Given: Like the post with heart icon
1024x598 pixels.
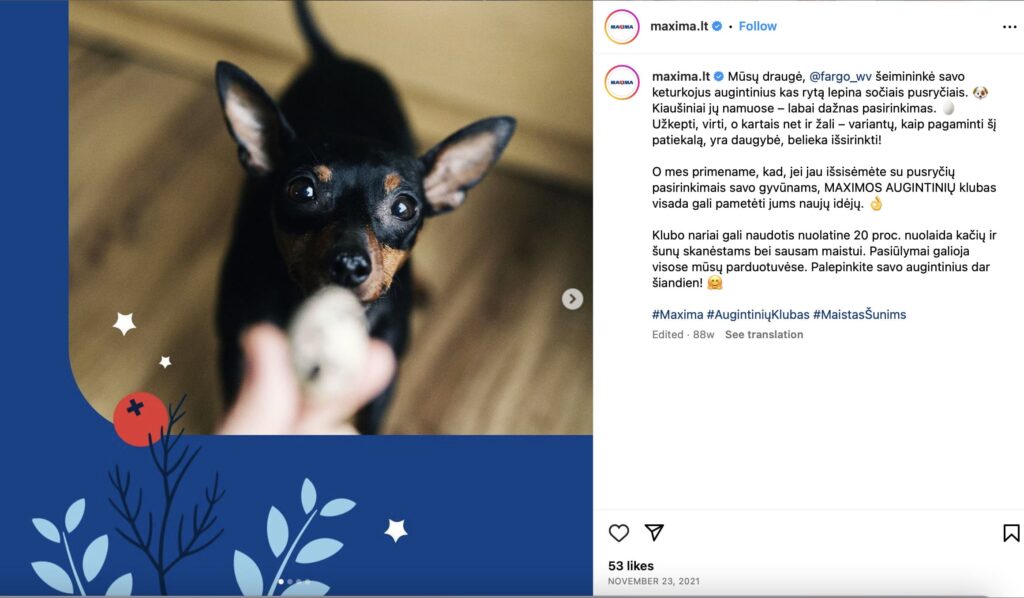Looking at the screenshot, I should [618, 533].
